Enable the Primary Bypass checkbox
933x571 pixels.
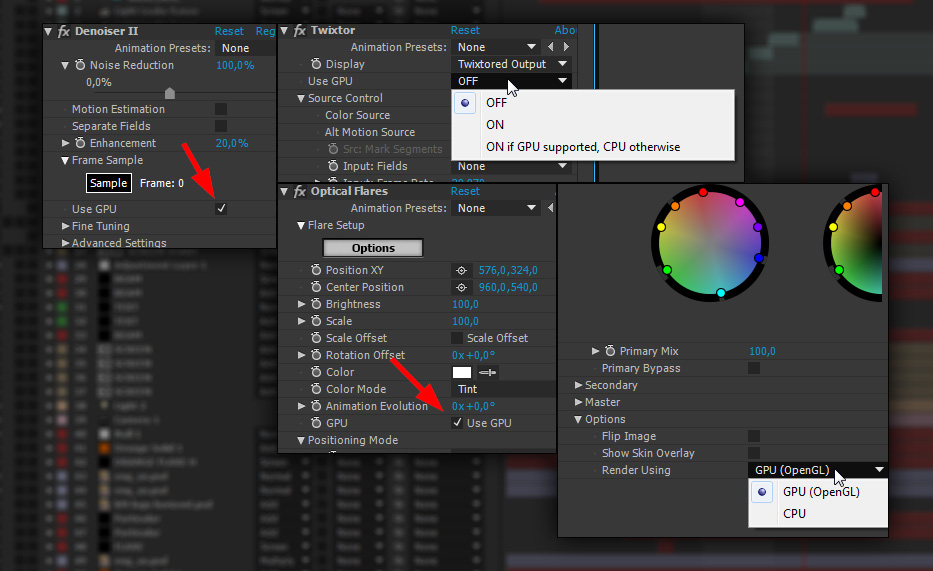click(754, 368)
